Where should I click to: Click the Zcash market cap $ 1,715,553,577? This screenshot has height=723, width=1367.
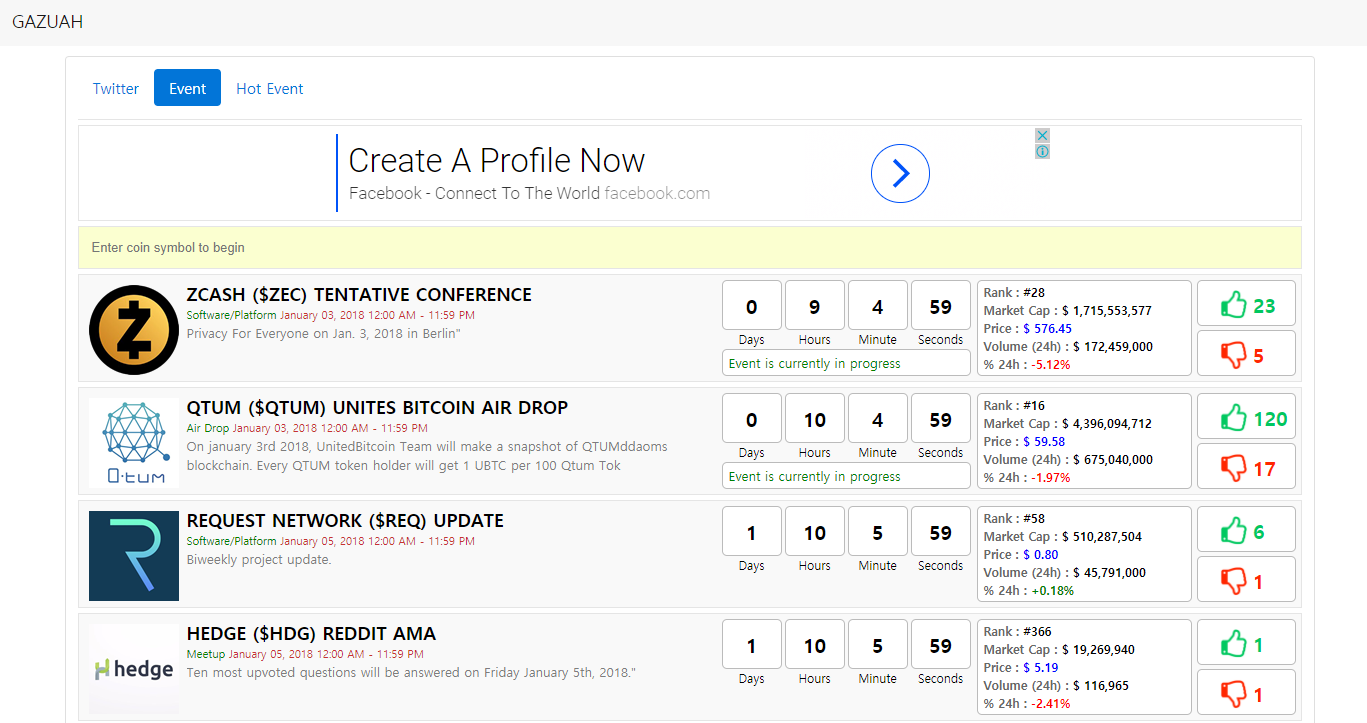[1107, 311]
